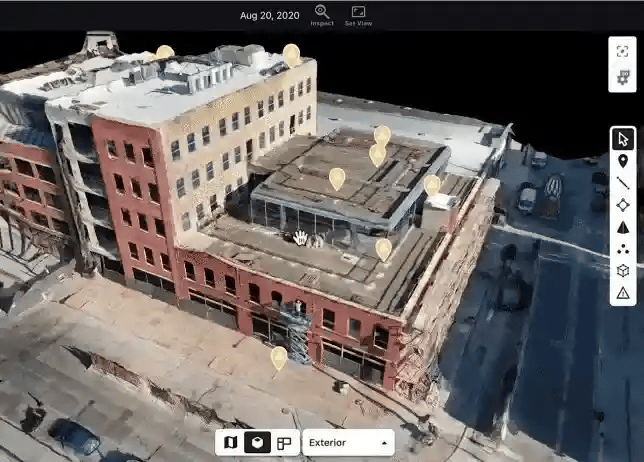
Task: Select the warning triangle issue tool
Action: click(623, 293)
